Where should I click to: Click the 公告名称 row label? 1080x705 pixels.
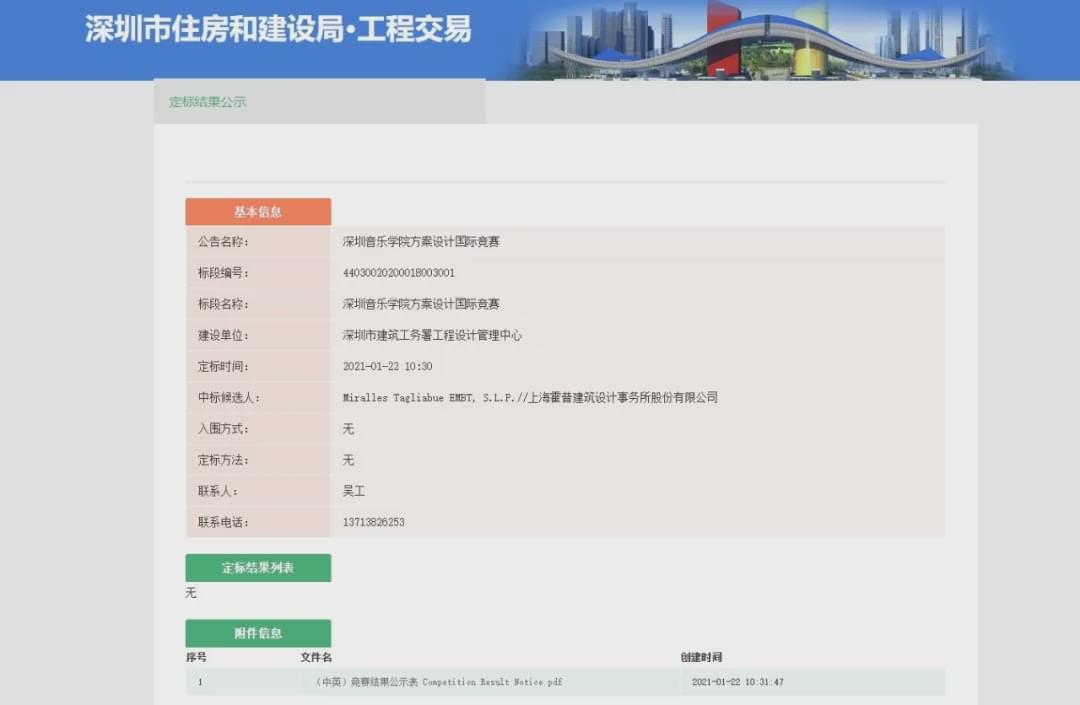(x=222, y=242)
